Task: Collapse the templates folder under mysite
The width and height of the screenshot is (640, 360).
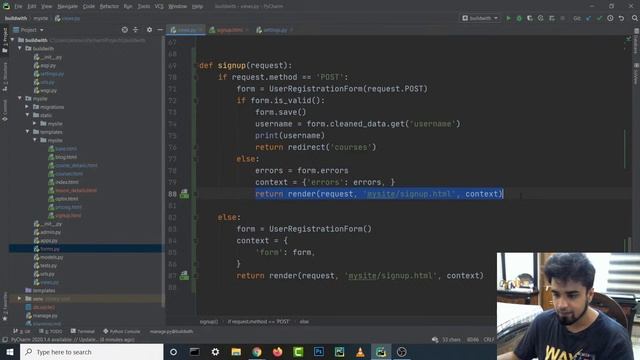Action: (x=27, y=132)
